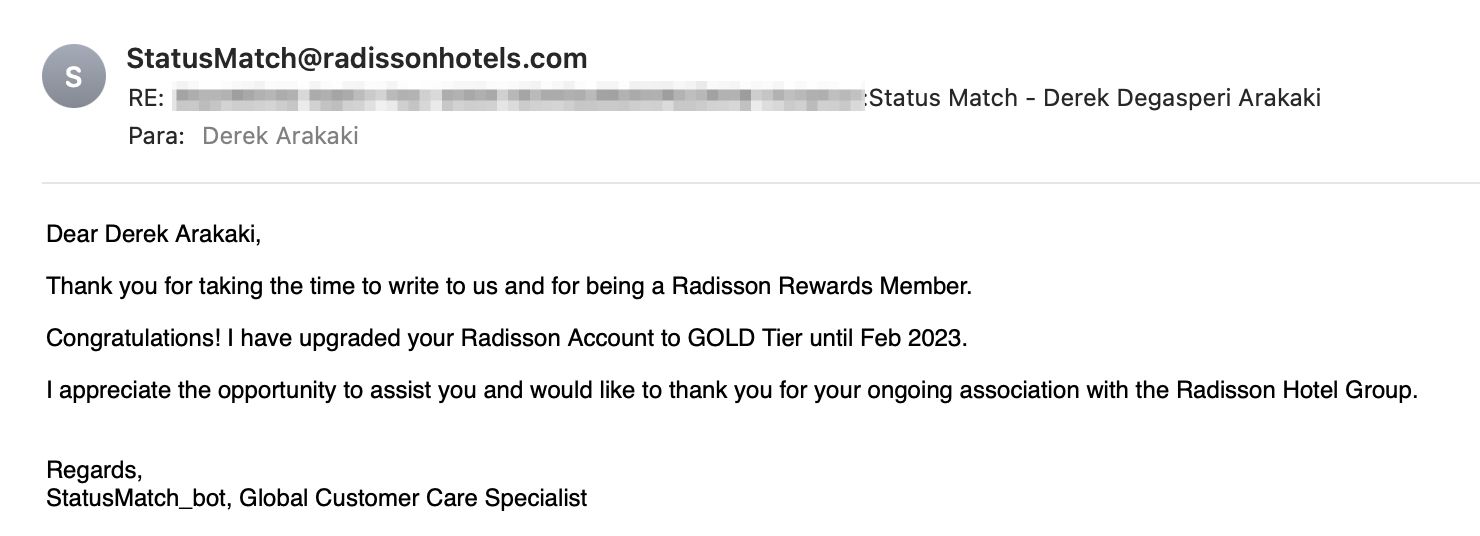Click the "Para:" recipient label
The height and width of the screenshot is (536, 1480).
pos(157,136)
